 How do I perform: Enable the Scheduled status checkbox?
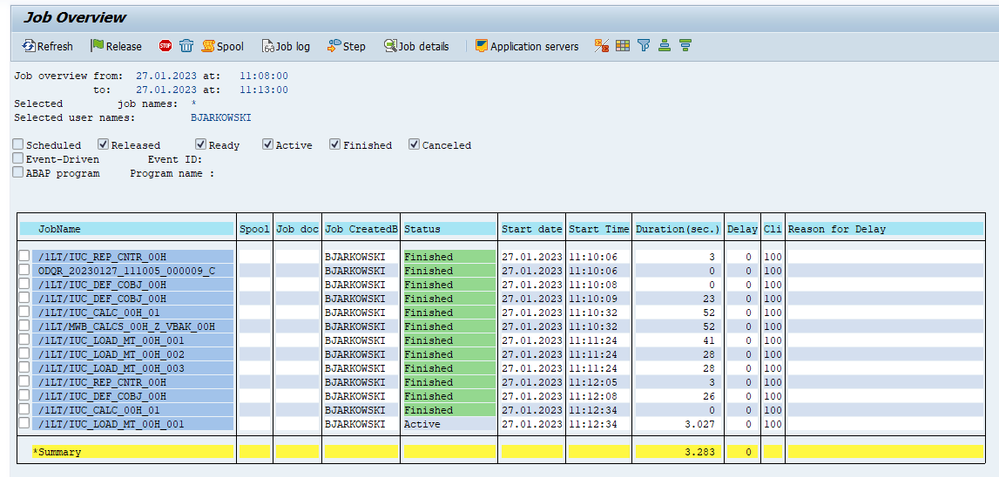tap(18, 145)
